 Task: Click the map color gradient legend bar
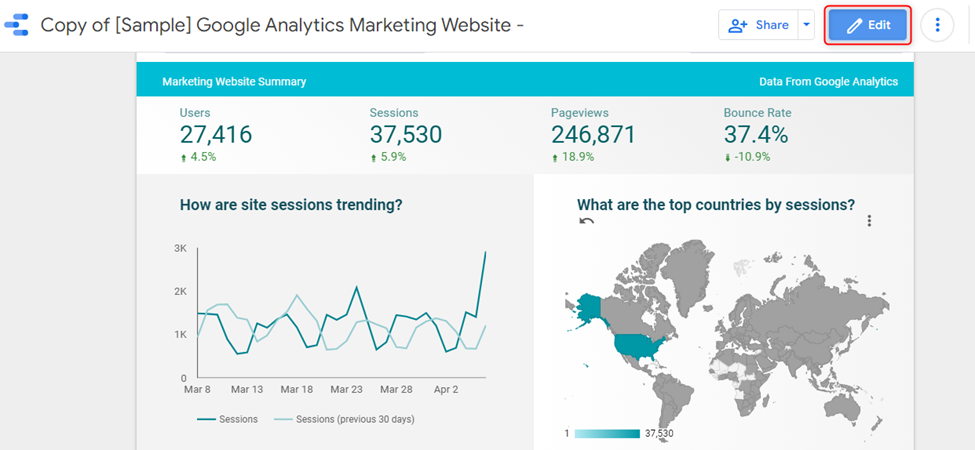(607, 433)
